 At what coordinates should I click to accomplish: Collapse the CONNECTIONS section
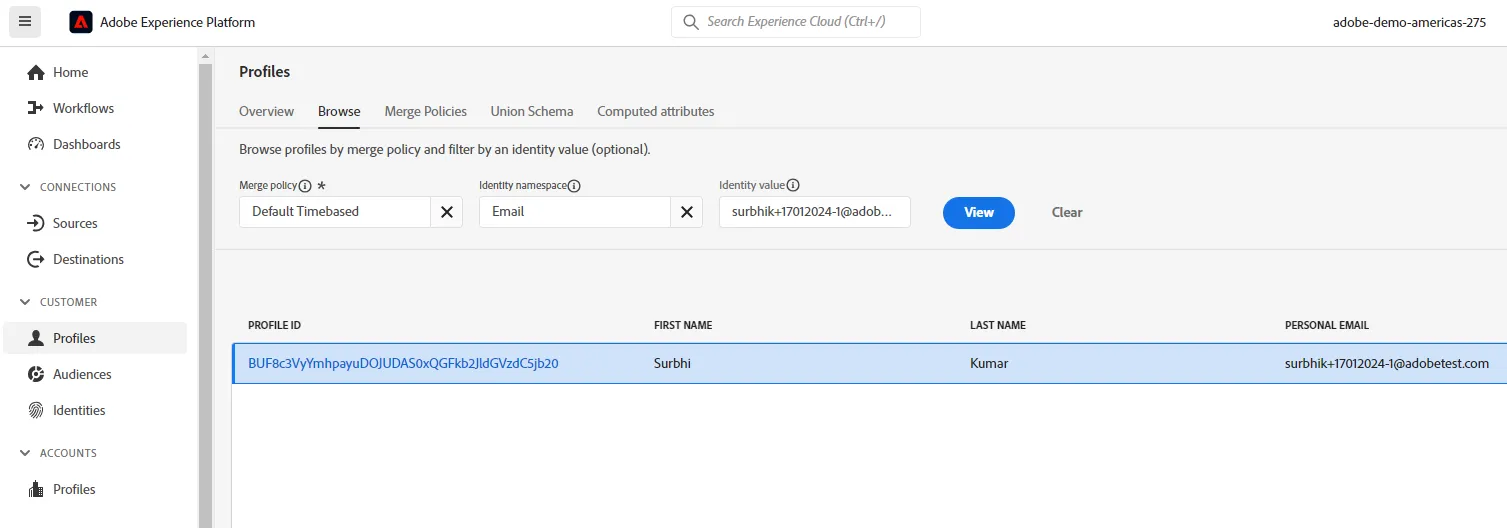click(x=26, y=187)
